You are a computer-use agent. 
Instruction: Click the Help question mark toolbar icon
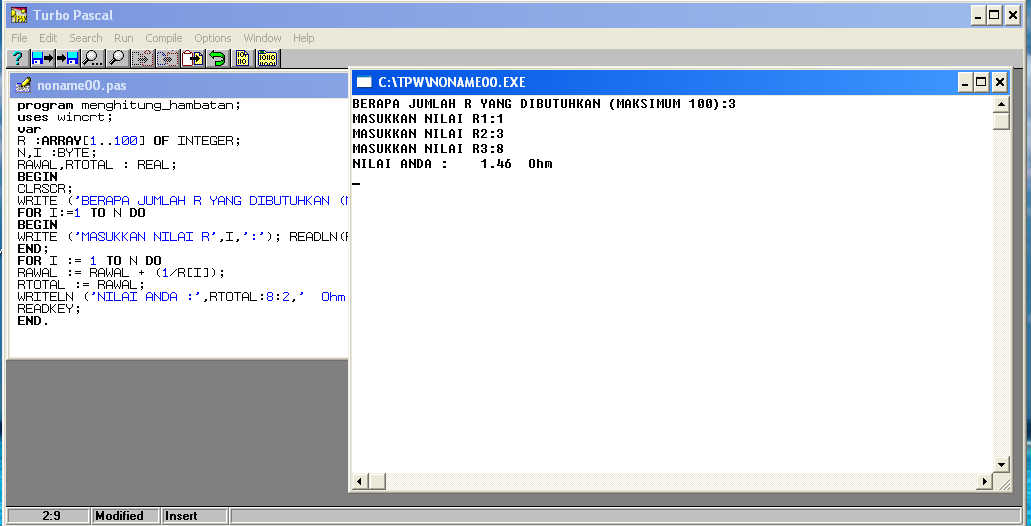(18, 59)
